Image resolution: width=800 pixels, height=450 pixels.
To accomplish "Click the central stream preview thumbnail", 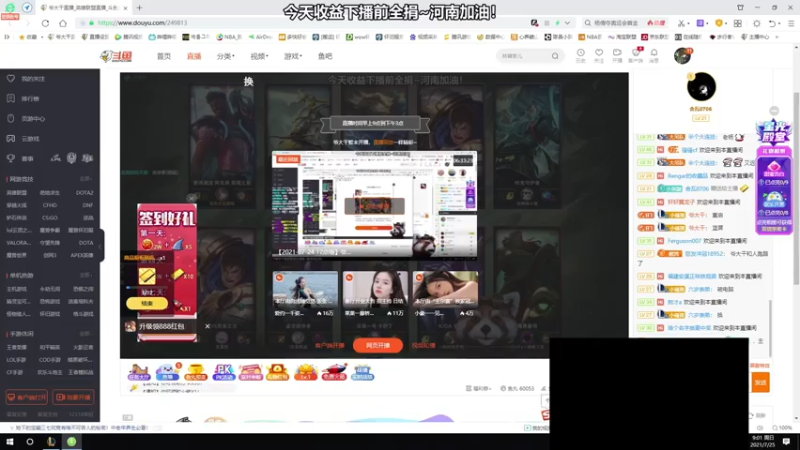I will click(x=374, y=204).
